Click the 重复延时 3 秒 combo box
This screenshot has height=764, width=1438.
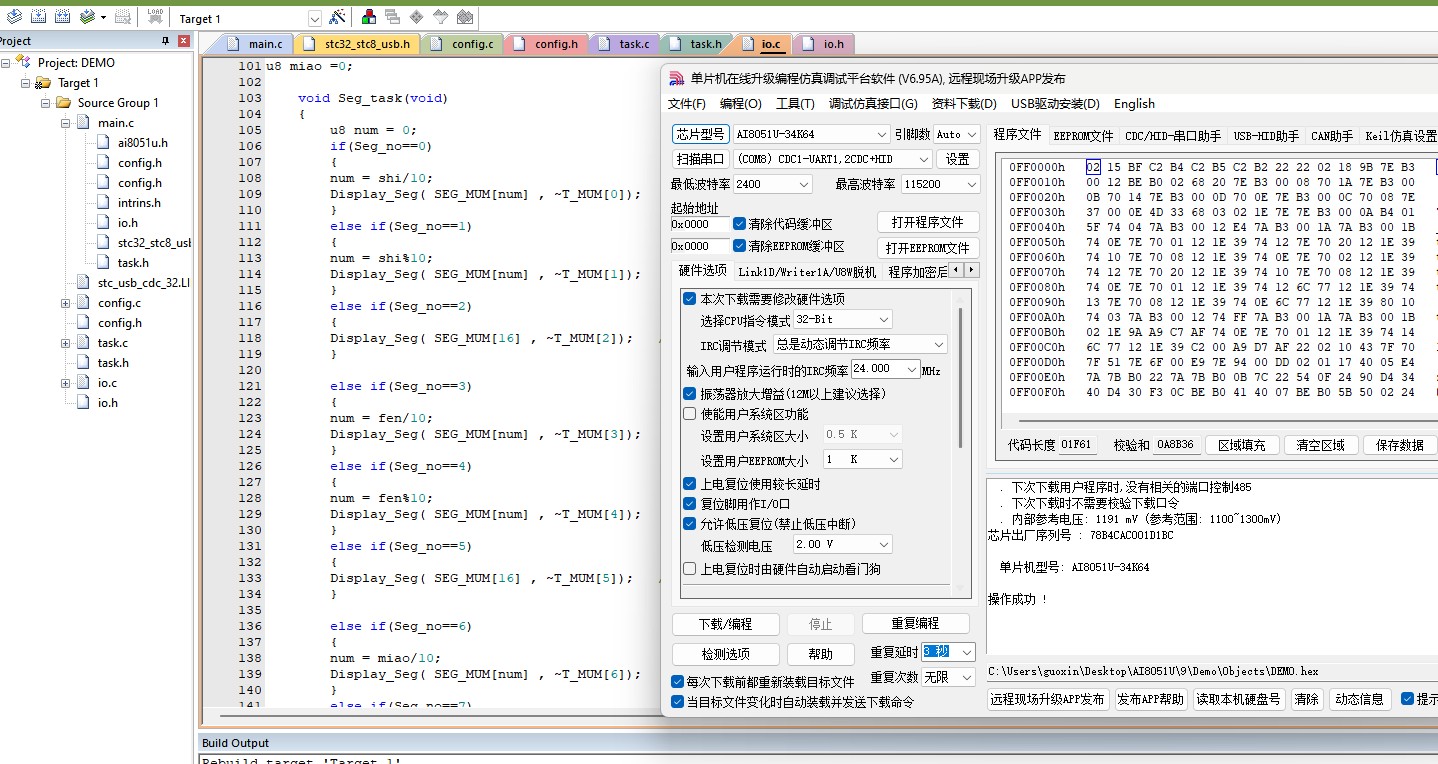point(948,652)
